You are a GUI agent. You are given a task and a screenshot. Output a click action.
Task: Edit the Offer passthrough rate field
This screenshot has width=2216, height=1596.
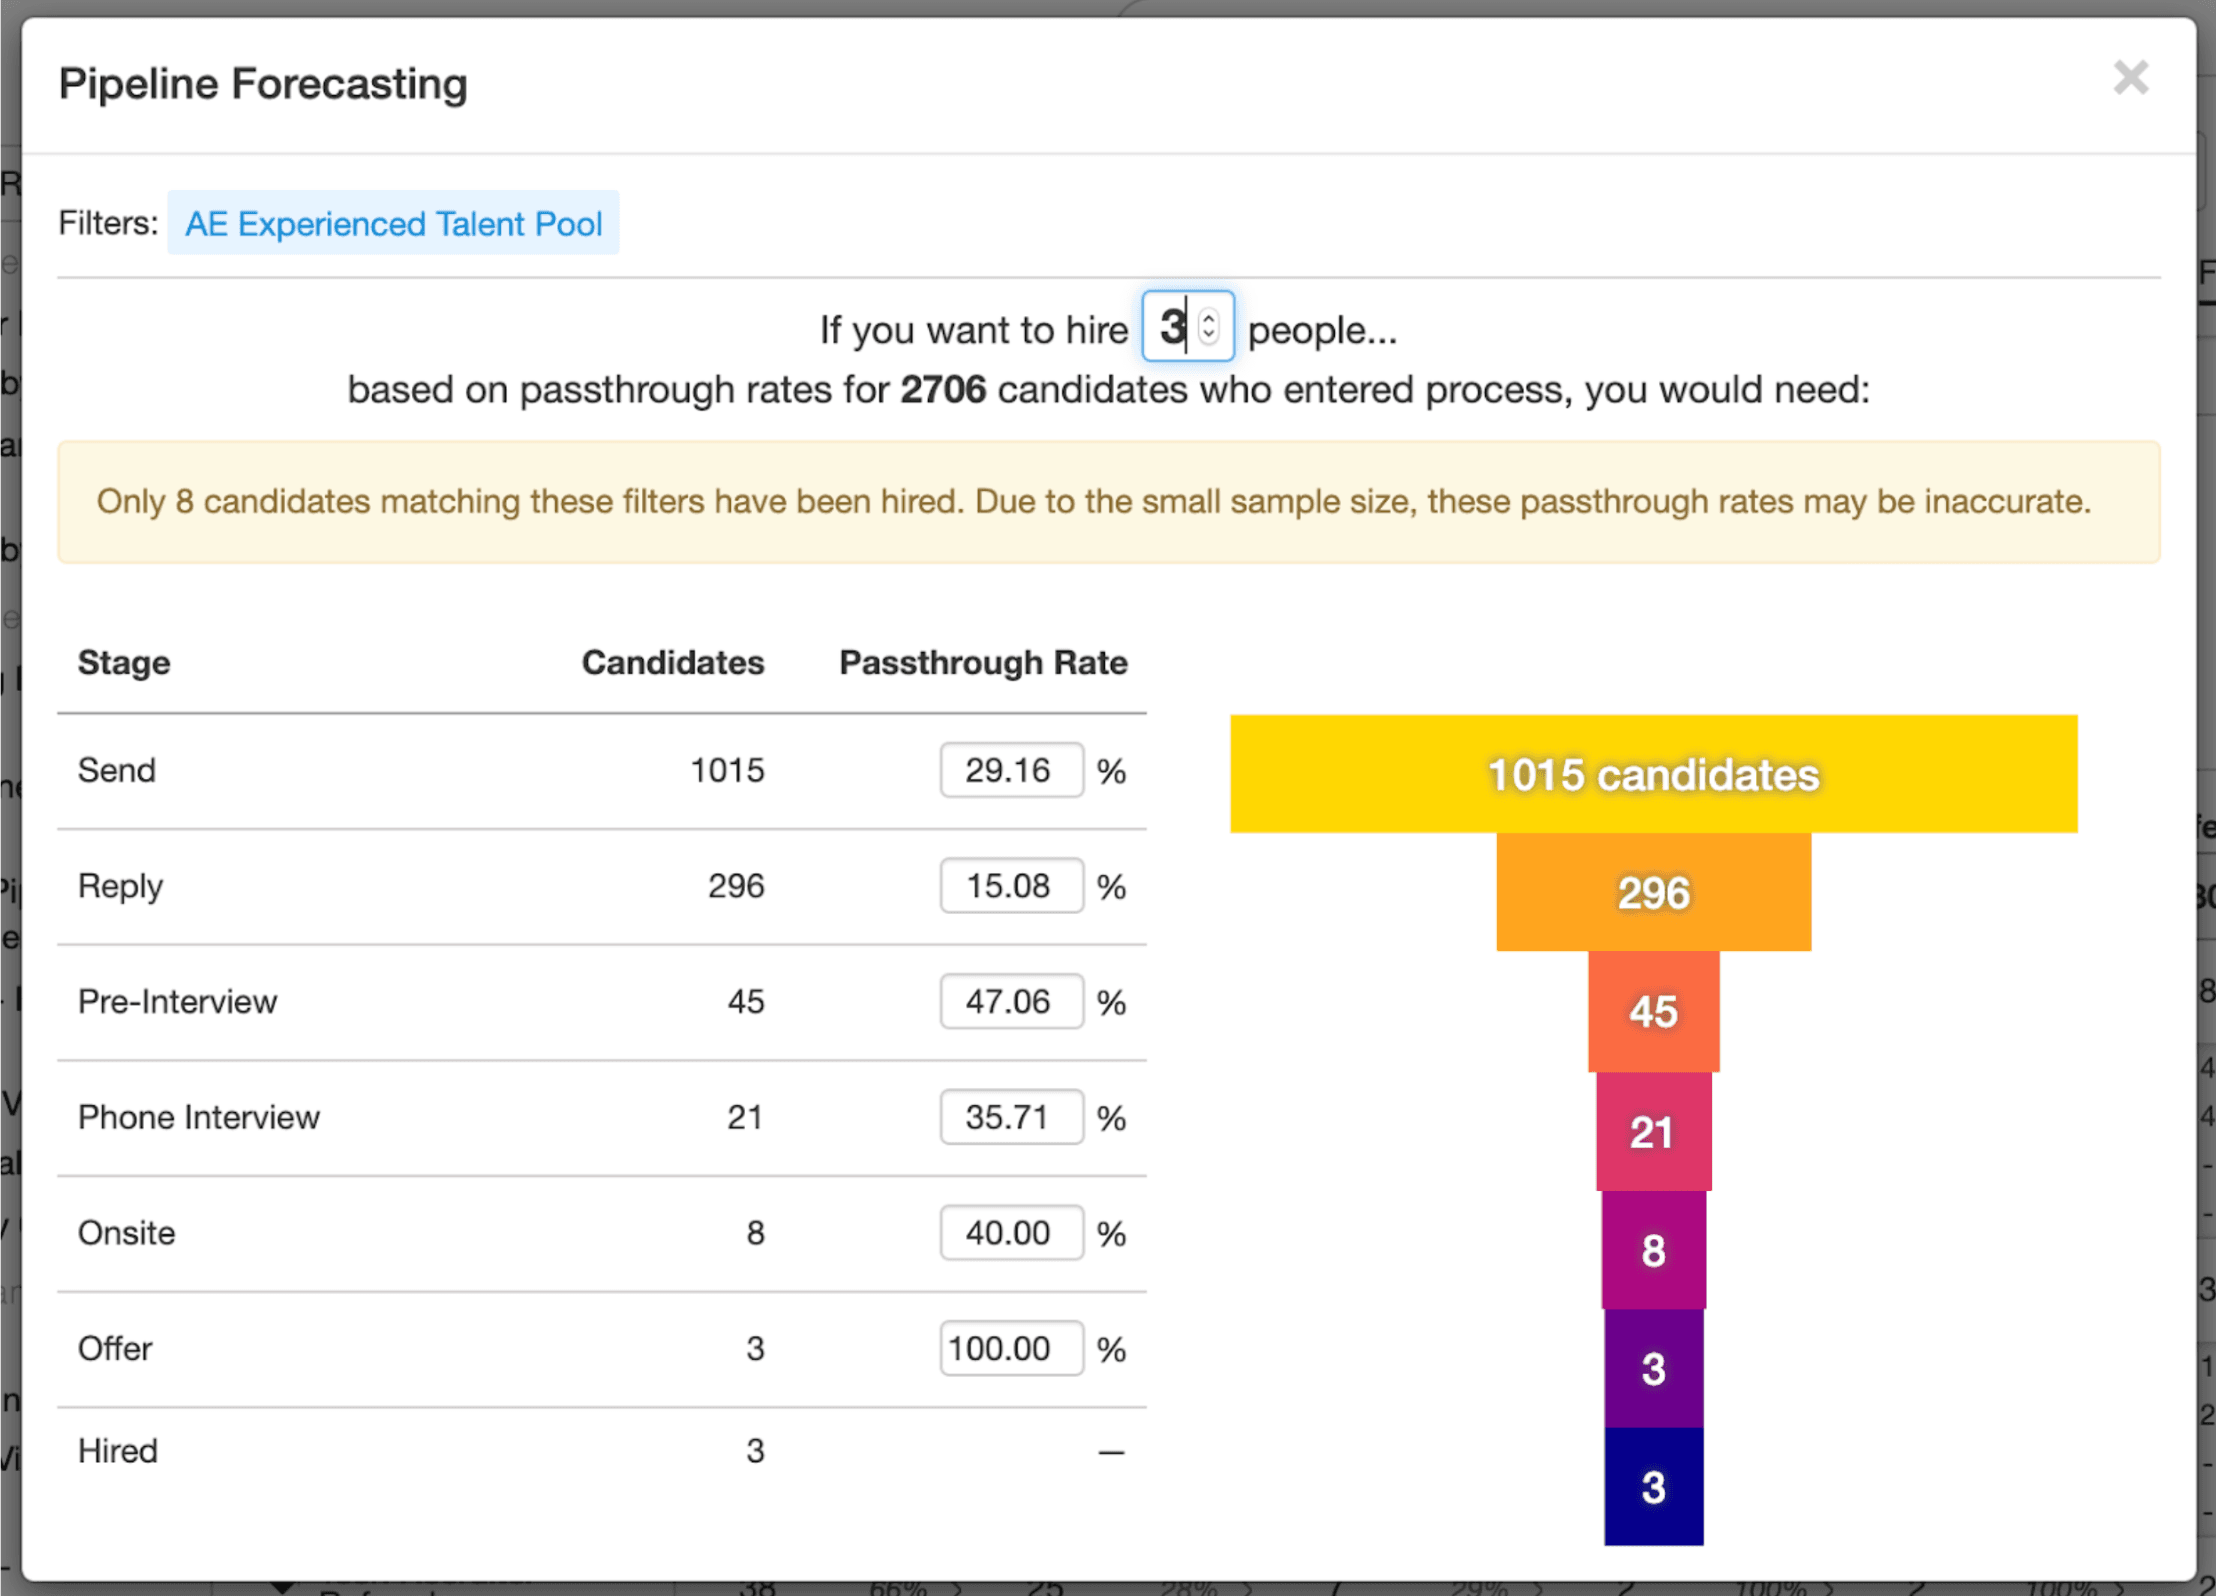[1010, 1348]
